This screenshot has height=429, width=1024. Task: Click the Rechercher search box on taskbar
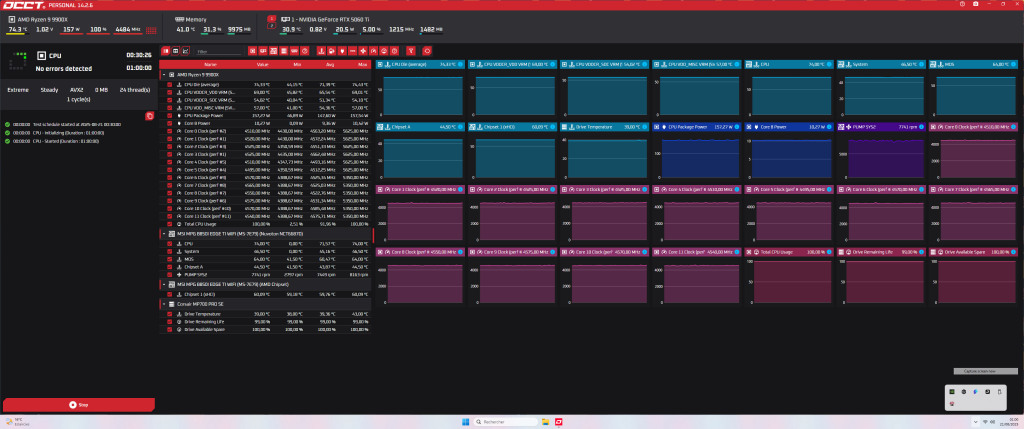[x=503, y=422]
